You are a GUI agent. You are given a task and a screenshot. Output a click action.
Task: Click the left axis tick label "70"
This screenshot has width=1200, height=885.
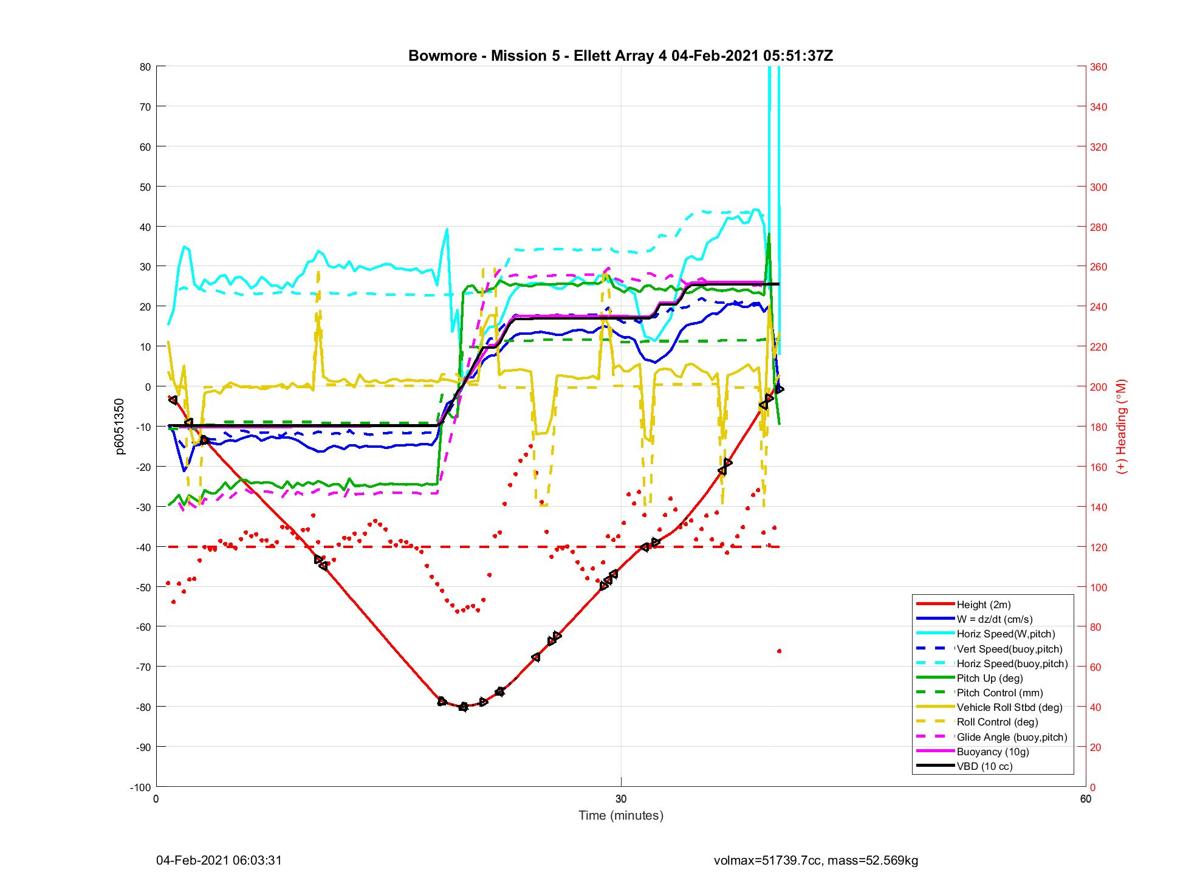tap(144, 107)
